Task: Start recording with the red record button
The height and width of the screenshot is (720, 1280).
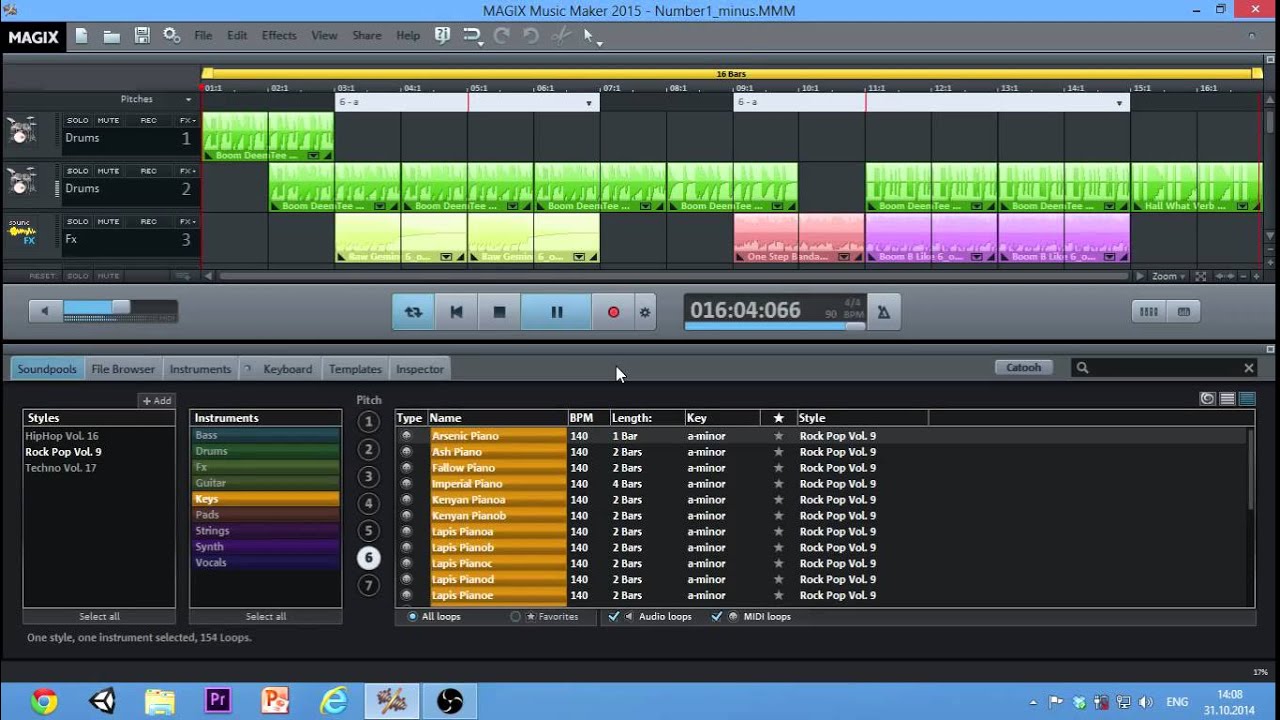Action: pyautogui.click(x=613, y=312)
